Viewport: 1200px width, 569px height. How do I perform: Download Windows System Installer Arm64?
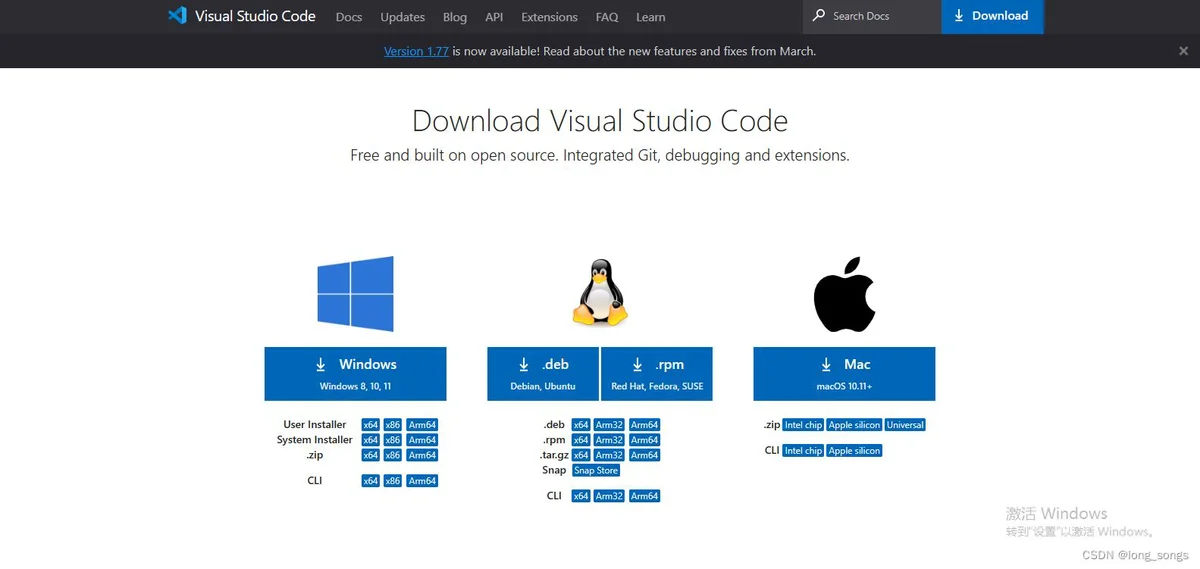tap(423, 440)
